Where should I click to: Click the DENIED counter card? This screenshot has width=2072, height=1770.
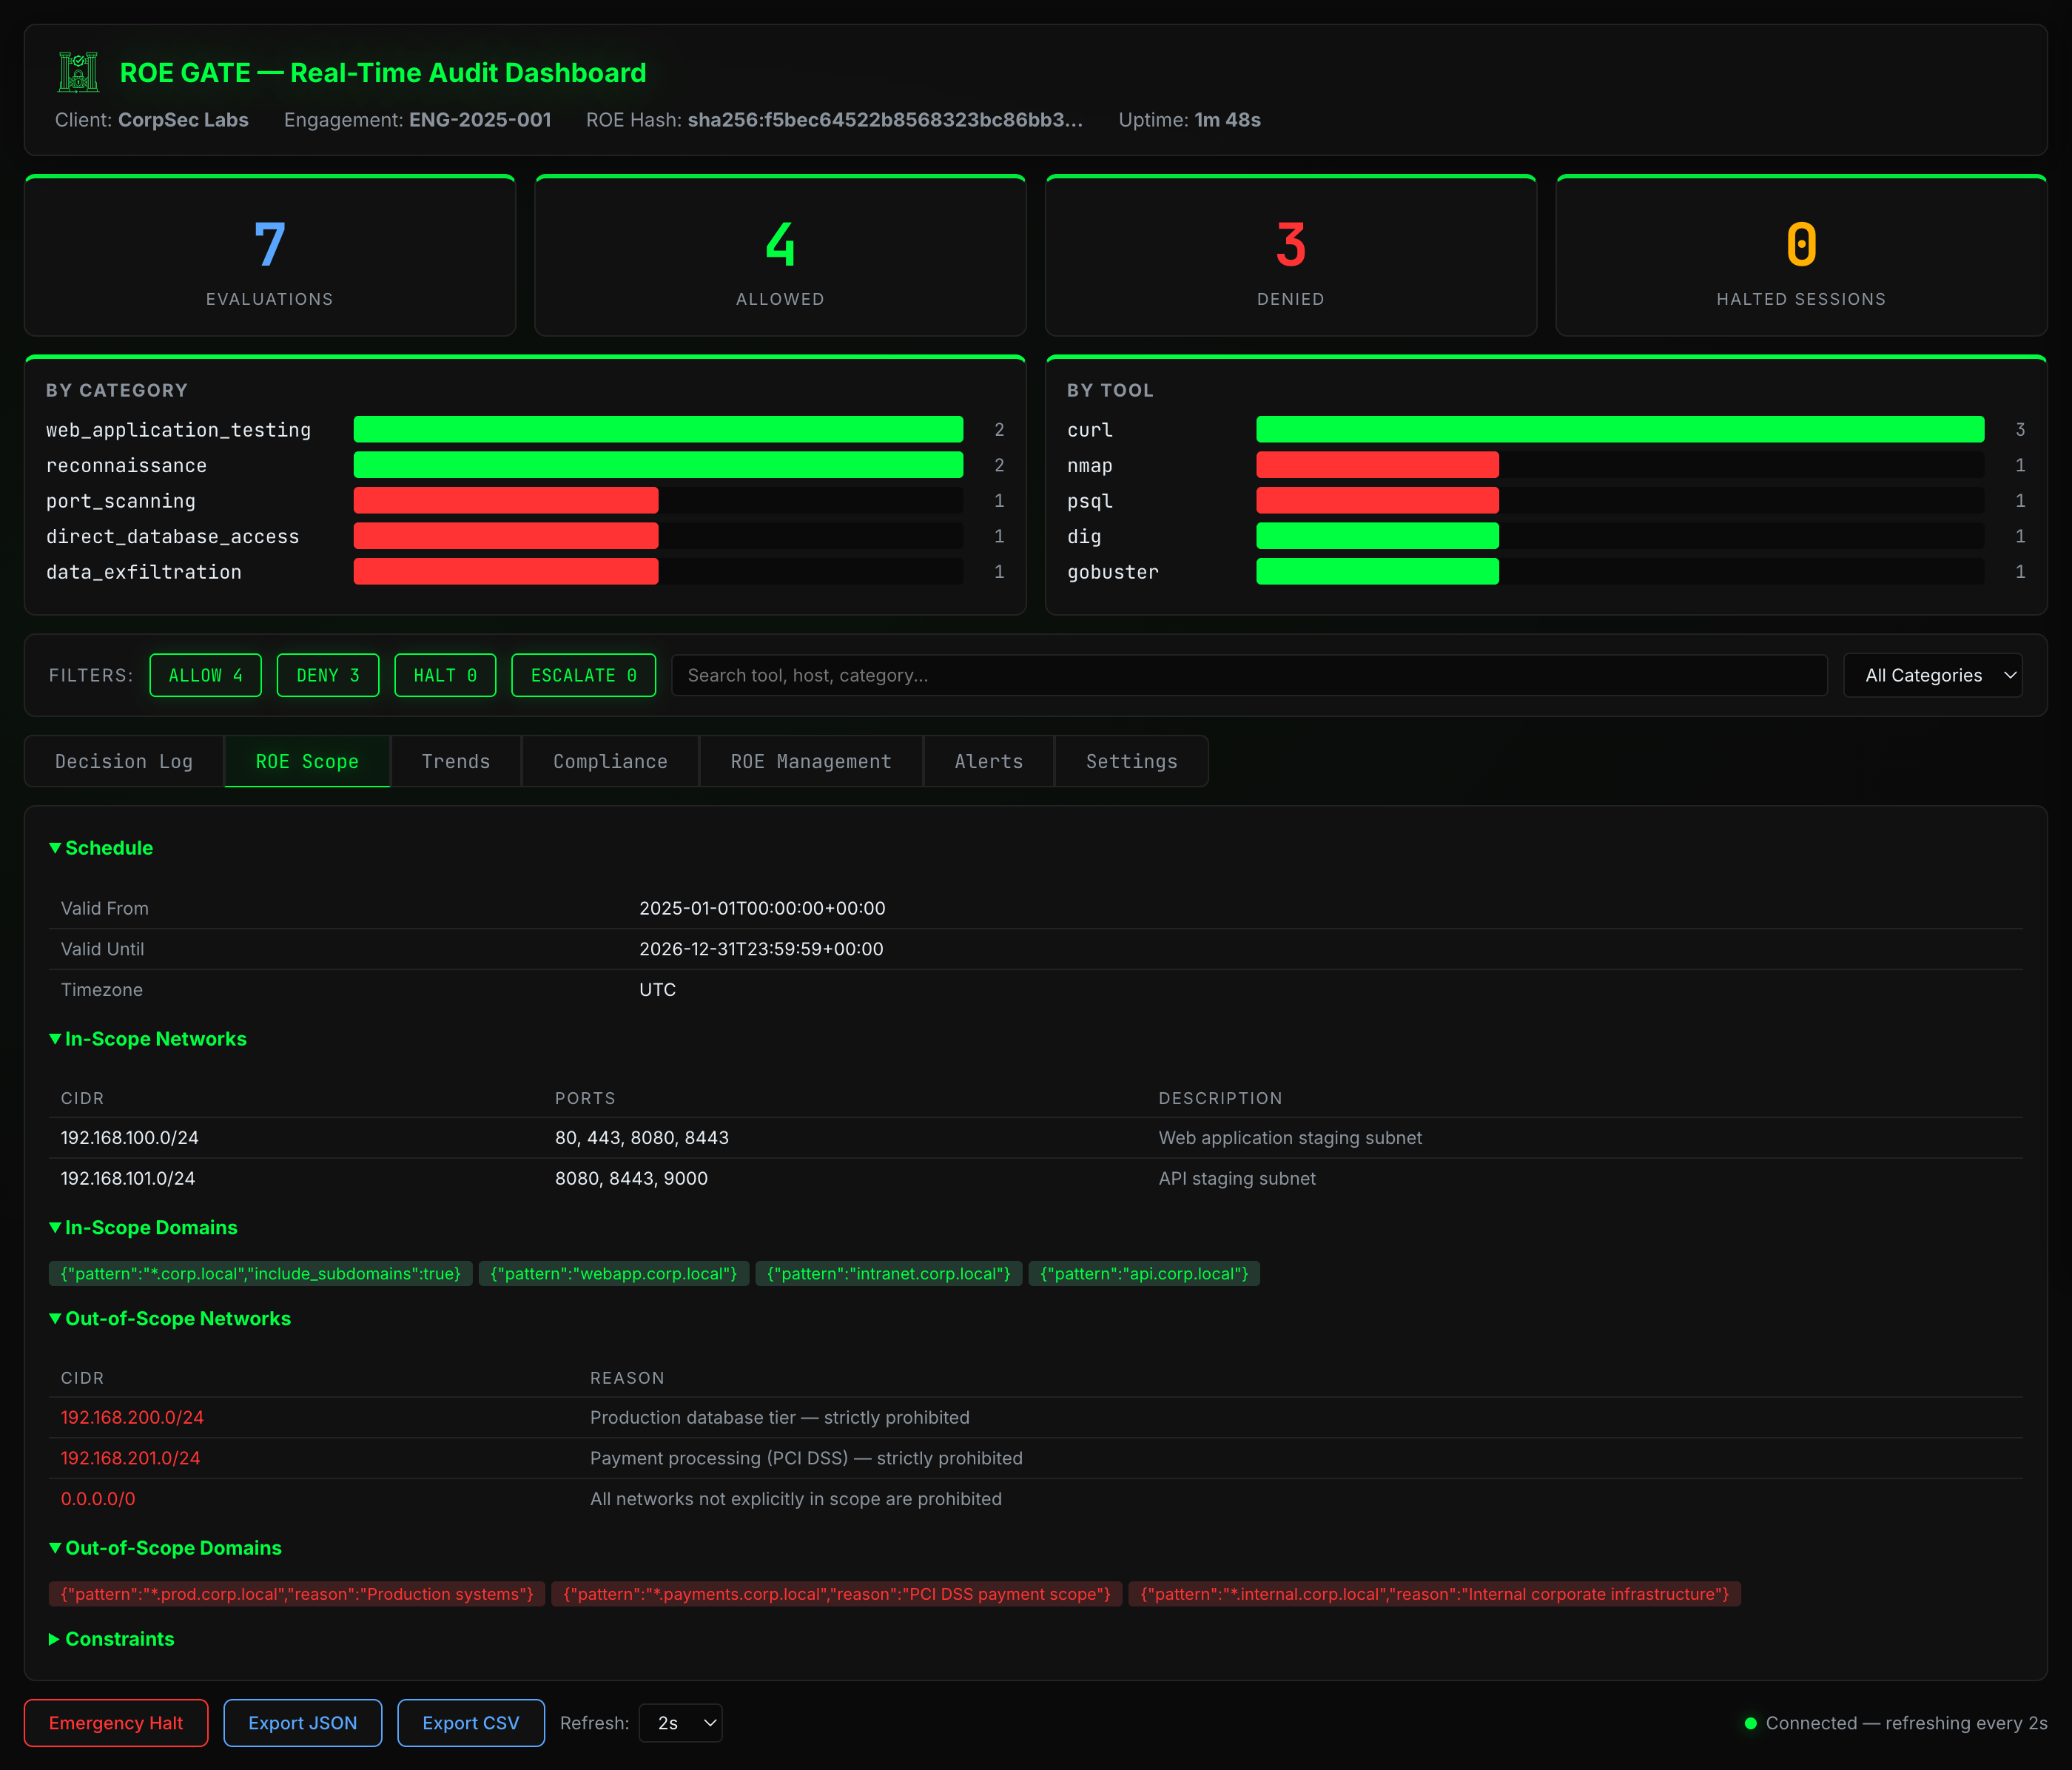point(1290,256)
